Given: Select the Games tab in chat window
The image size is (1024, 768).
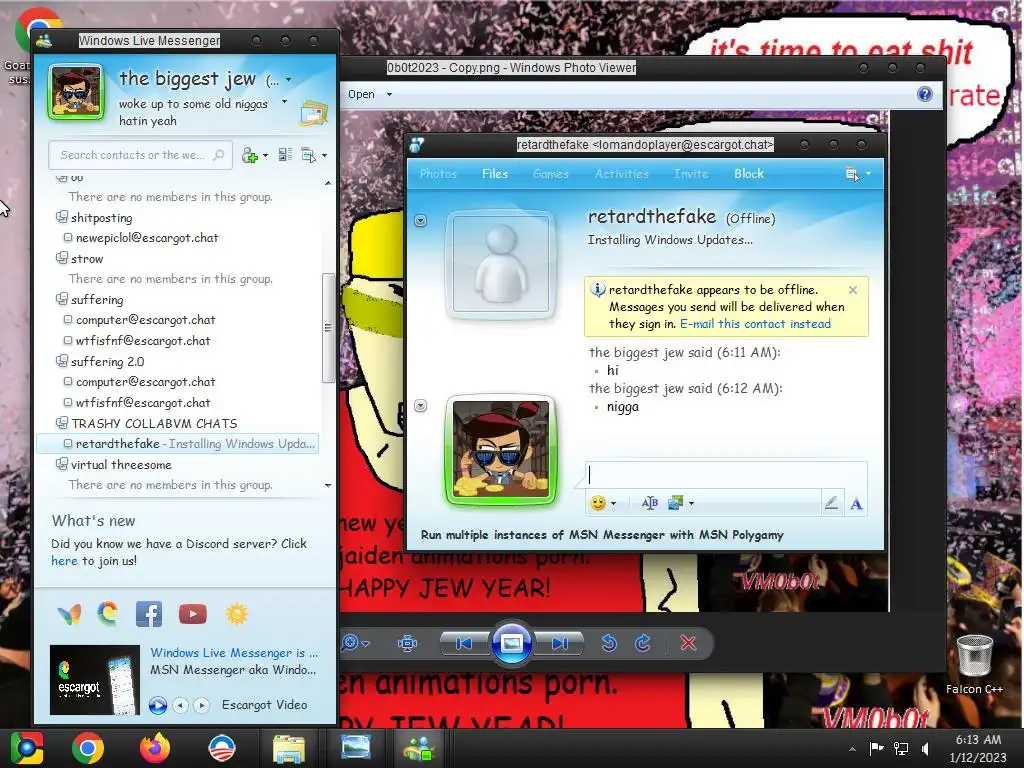Looking at the screenshot, I should pos(551,174).
